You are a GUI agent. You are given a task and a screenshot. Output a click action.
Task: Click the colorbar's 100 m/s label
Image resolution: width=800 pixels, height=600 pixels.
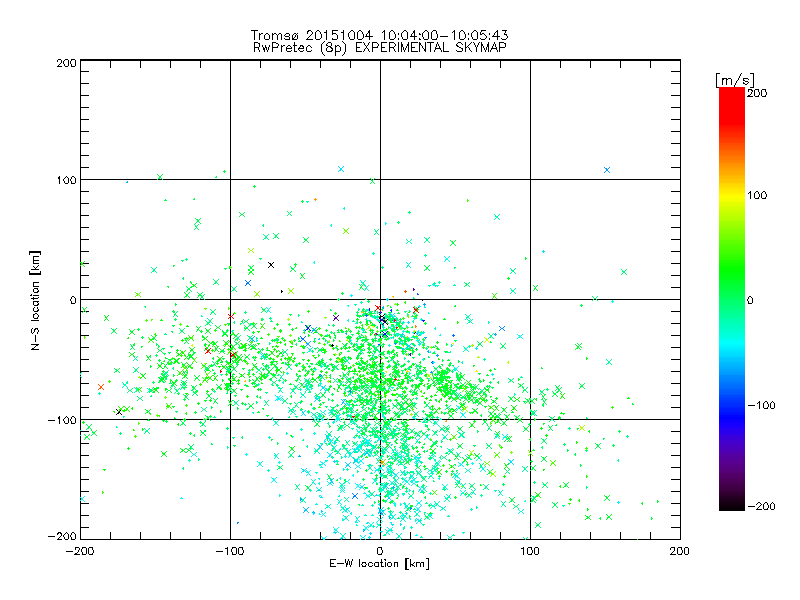point(757,195)
